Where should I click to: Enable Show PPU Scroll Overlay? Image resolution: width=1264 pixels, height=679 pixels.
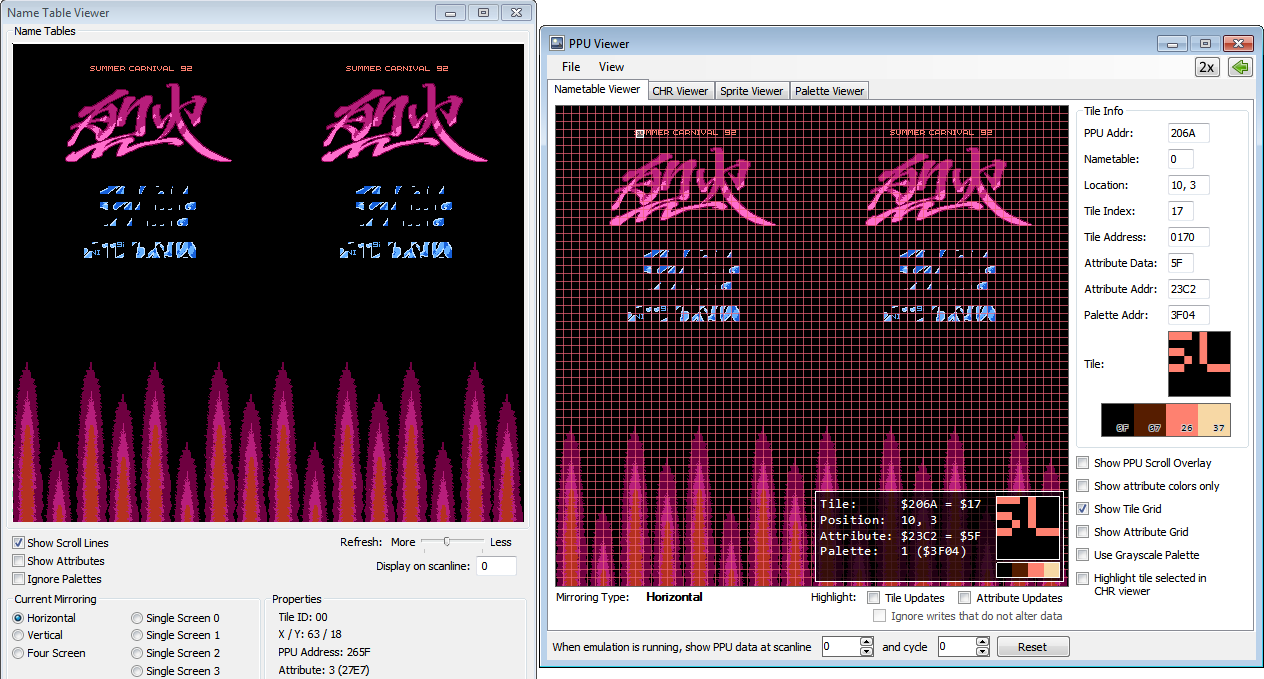coord(1082,462)
